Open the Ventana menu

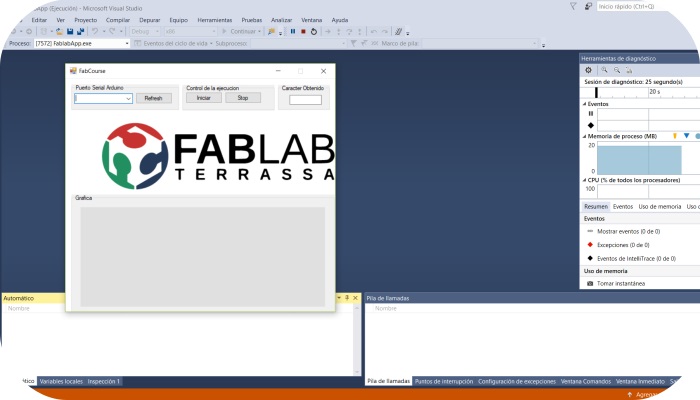coord(312,20)
